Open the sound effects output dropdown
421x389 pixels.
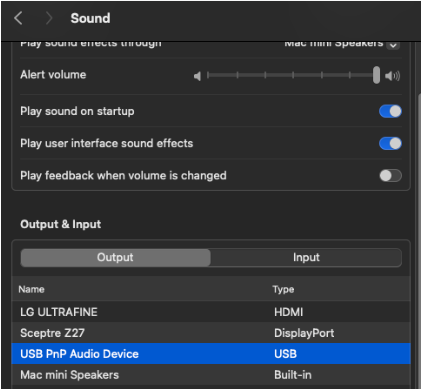(x=393, y=45)
